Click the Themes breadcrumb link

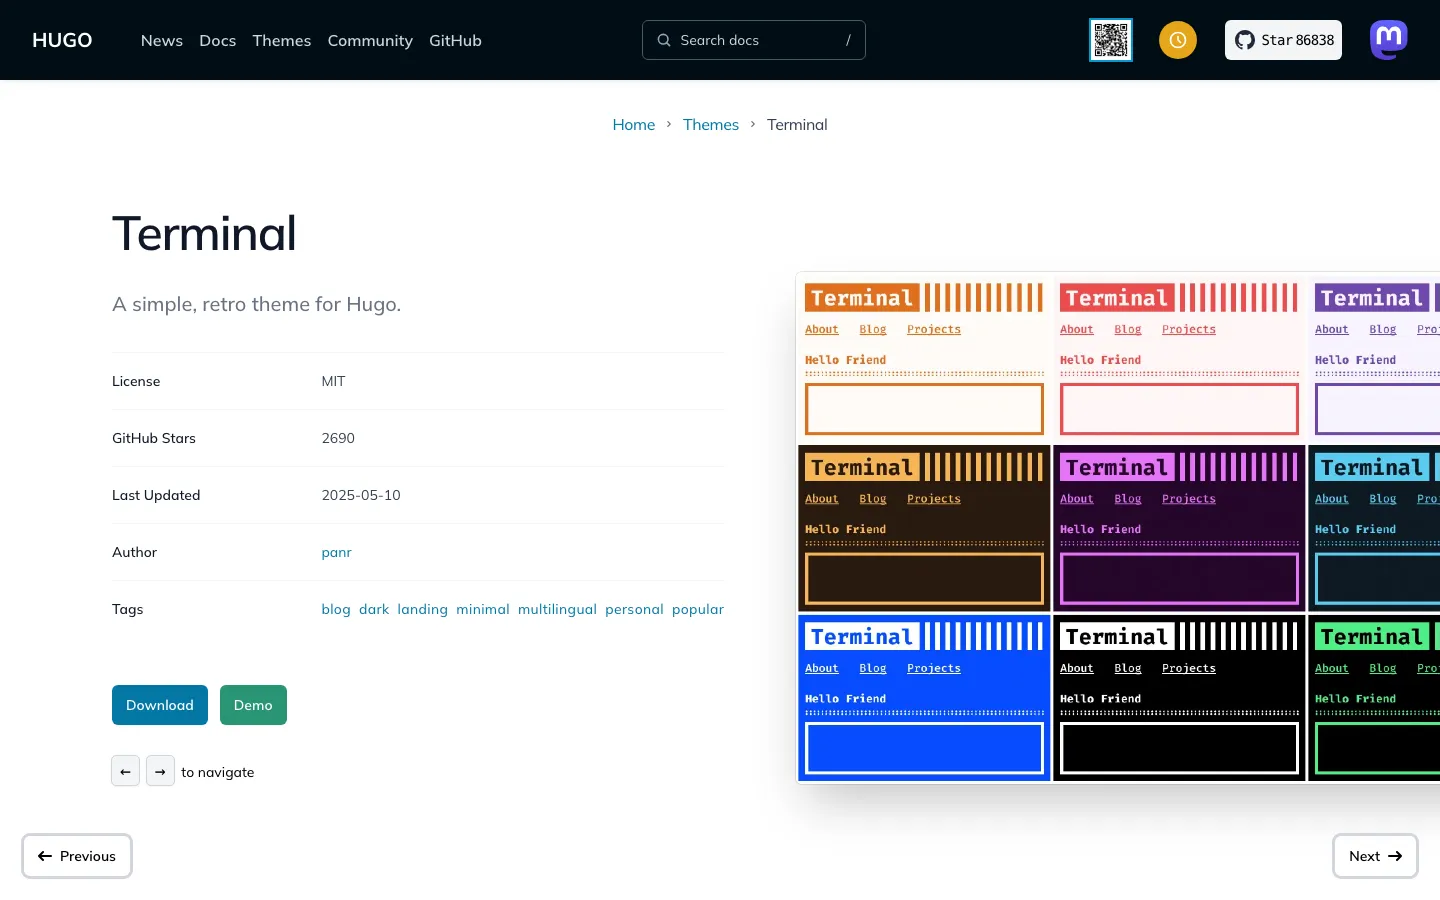pos(711,125)
